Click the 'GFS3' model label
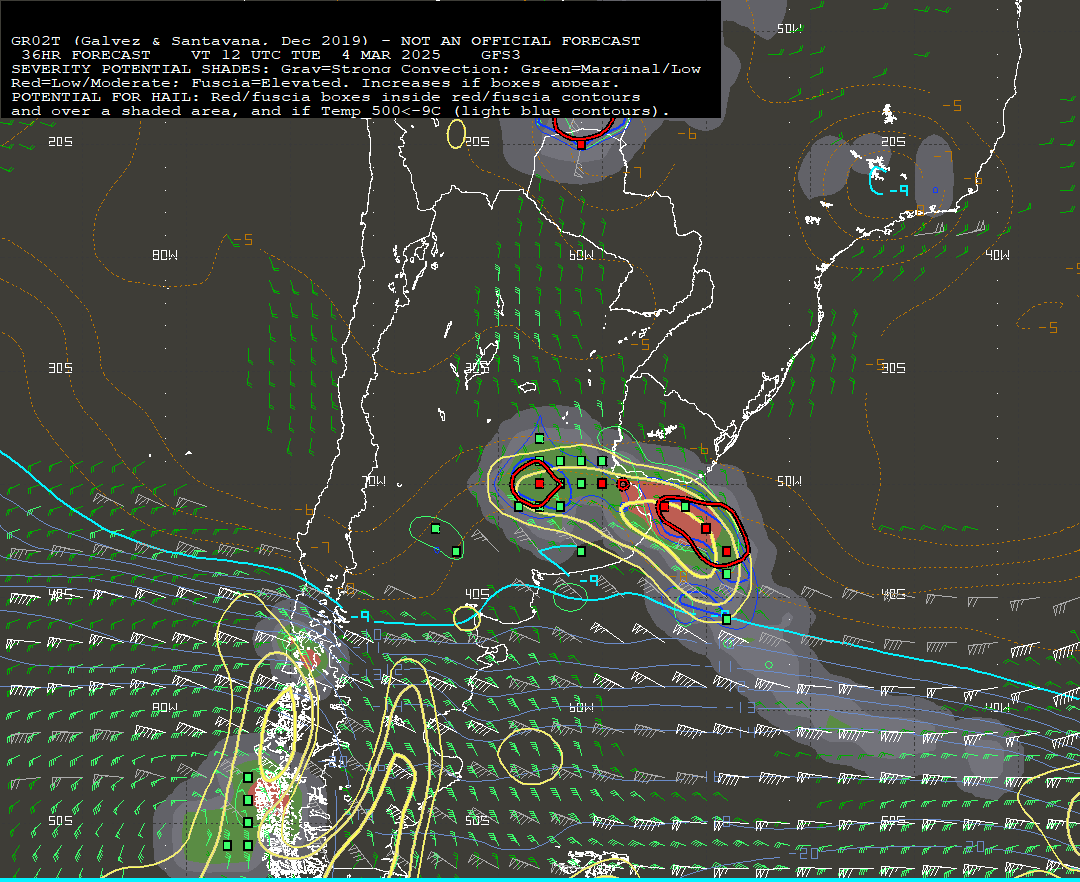Screen dimensions: 1080x882 (x=501, y=55)
